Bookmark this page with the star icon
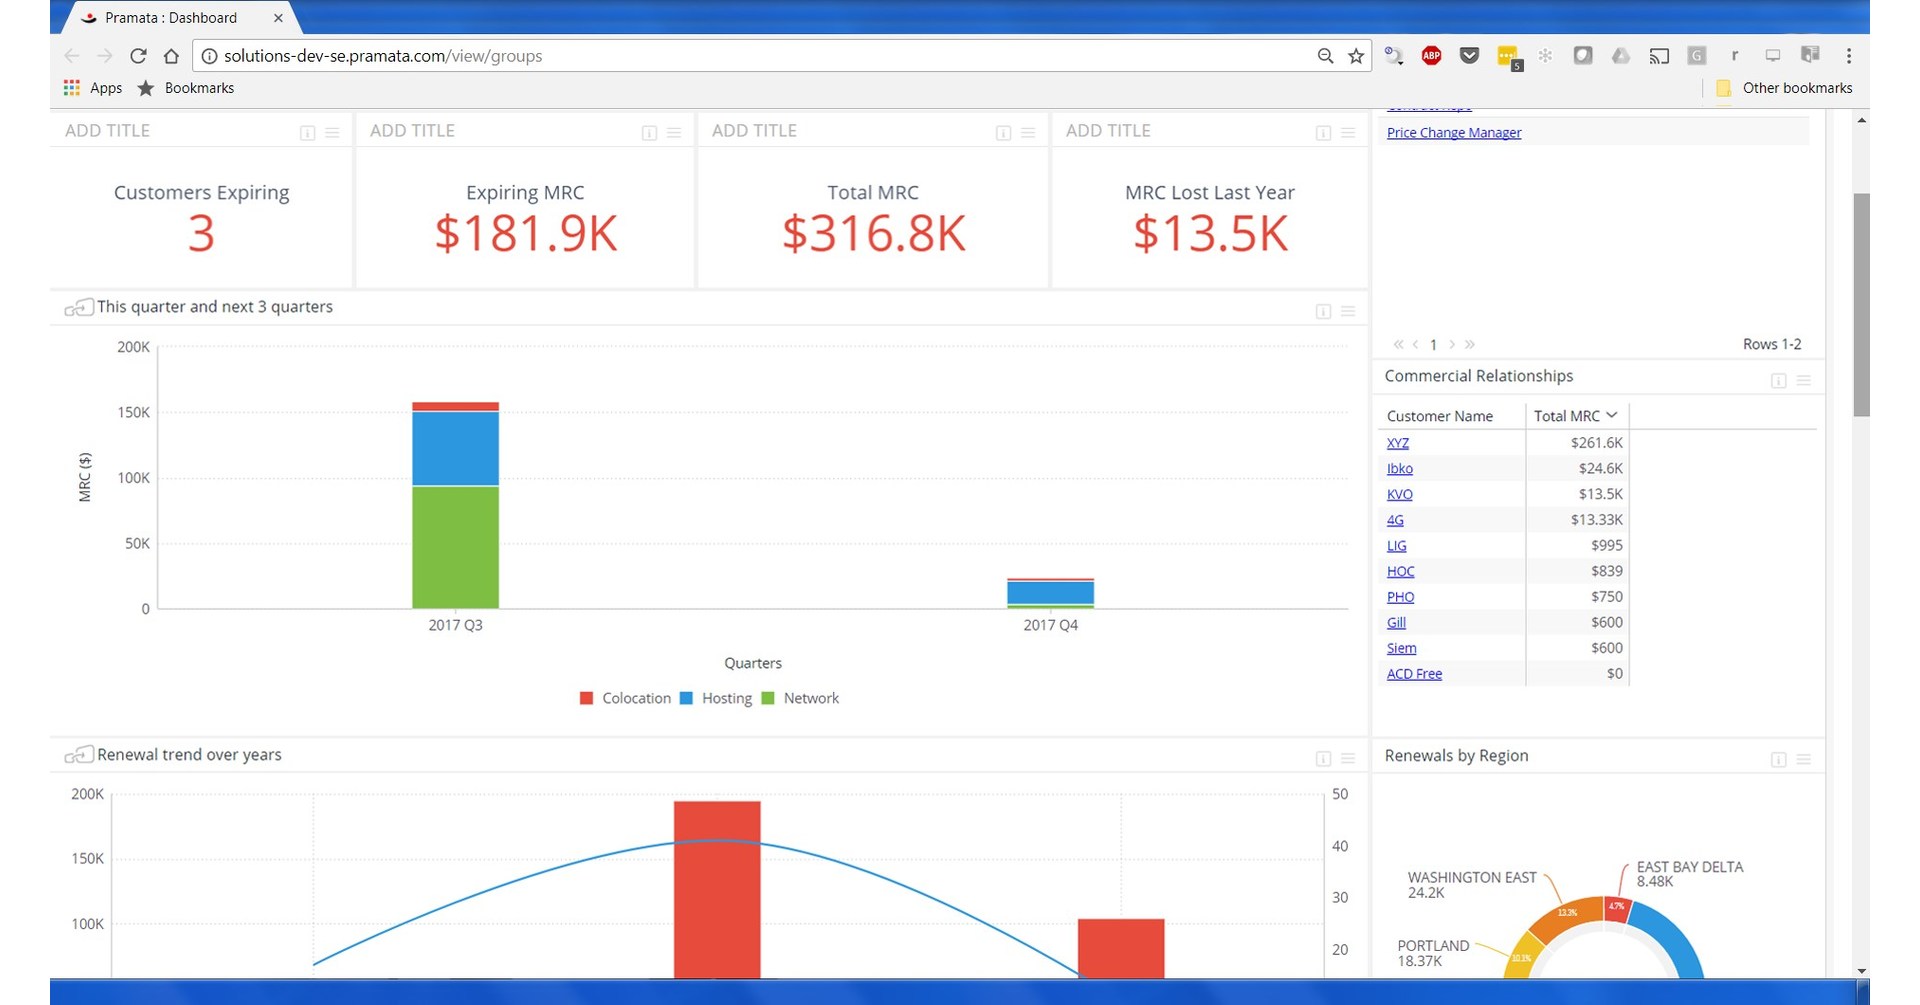This screenshot has height=1005, width=1920. pyautogui.click(x=1356, y=56)
